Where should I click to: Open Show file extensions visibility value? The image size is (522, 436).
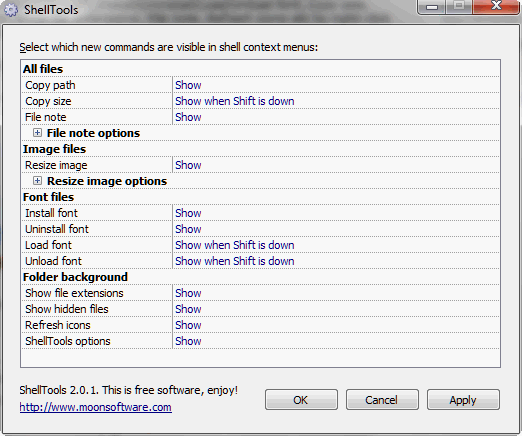[x=336, y=293]
